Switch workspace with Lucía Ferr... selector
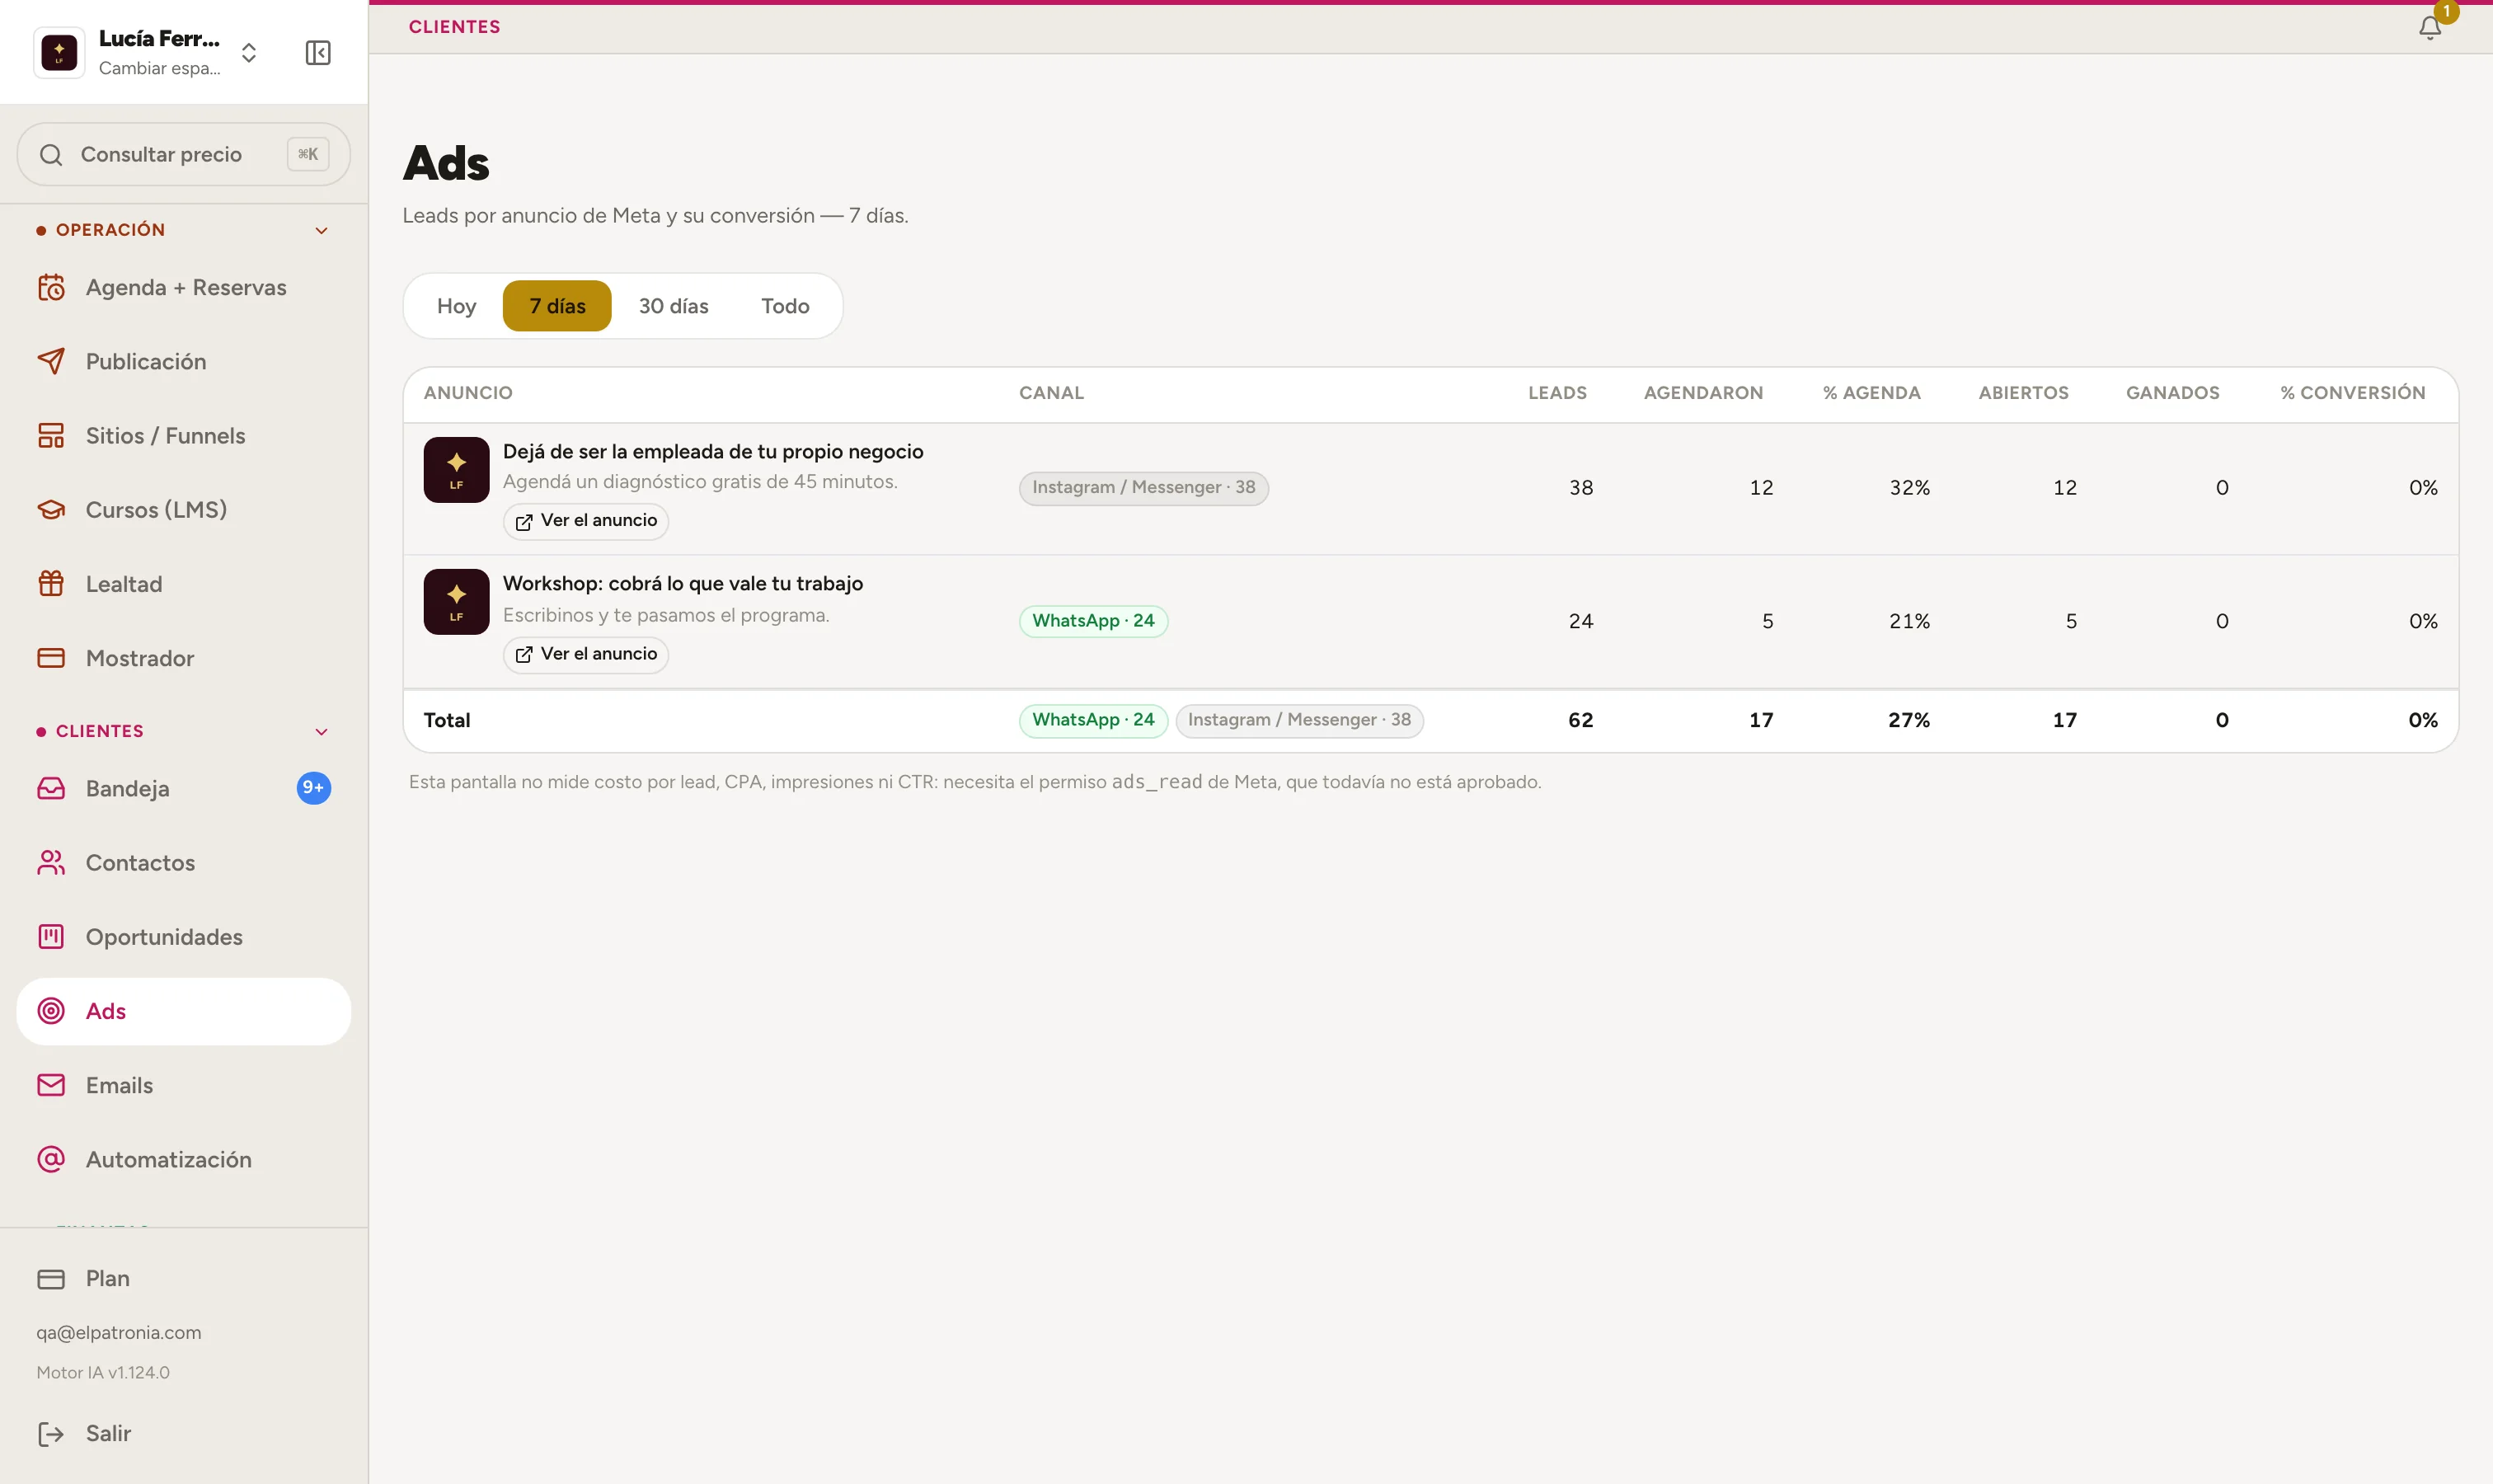The height and width of the screenshot is (1484, 2493). (148, 52)
